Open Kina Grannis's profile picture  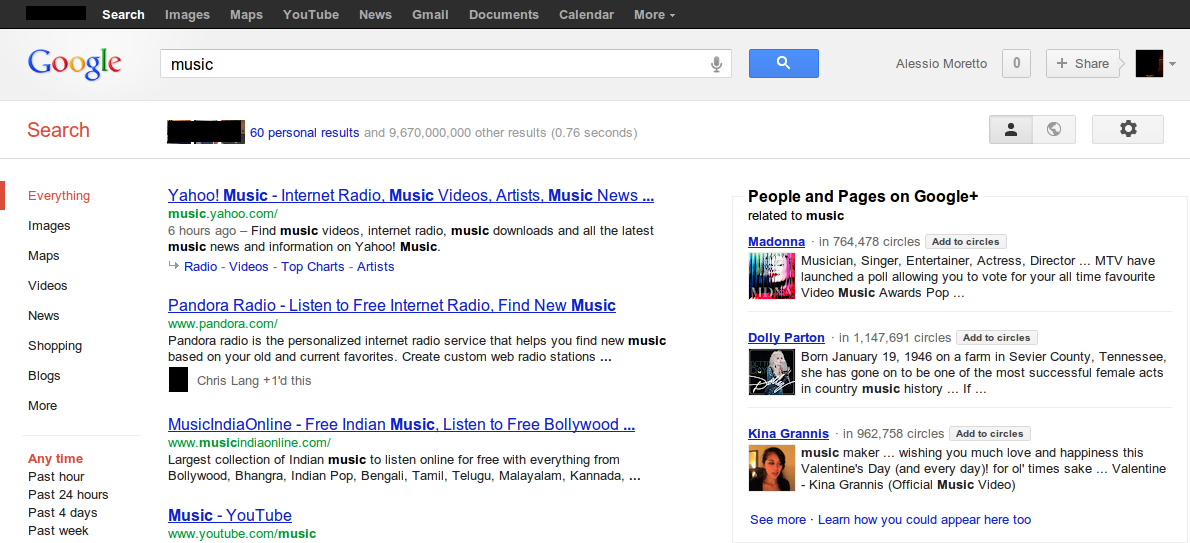point(771,468)
